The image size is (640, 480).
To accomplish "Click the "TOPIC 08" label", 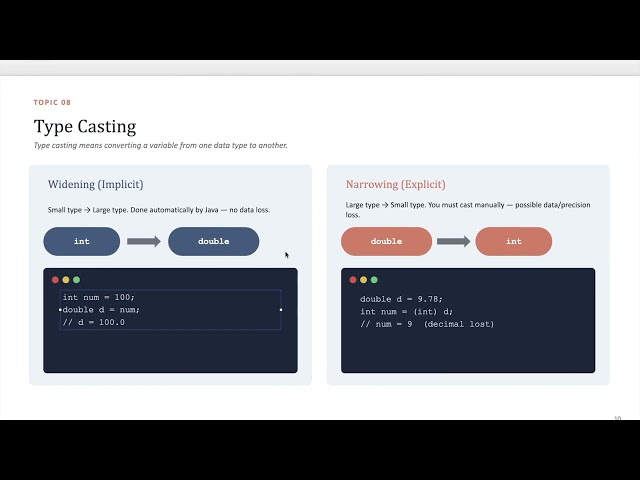I will tap(52, 102).
